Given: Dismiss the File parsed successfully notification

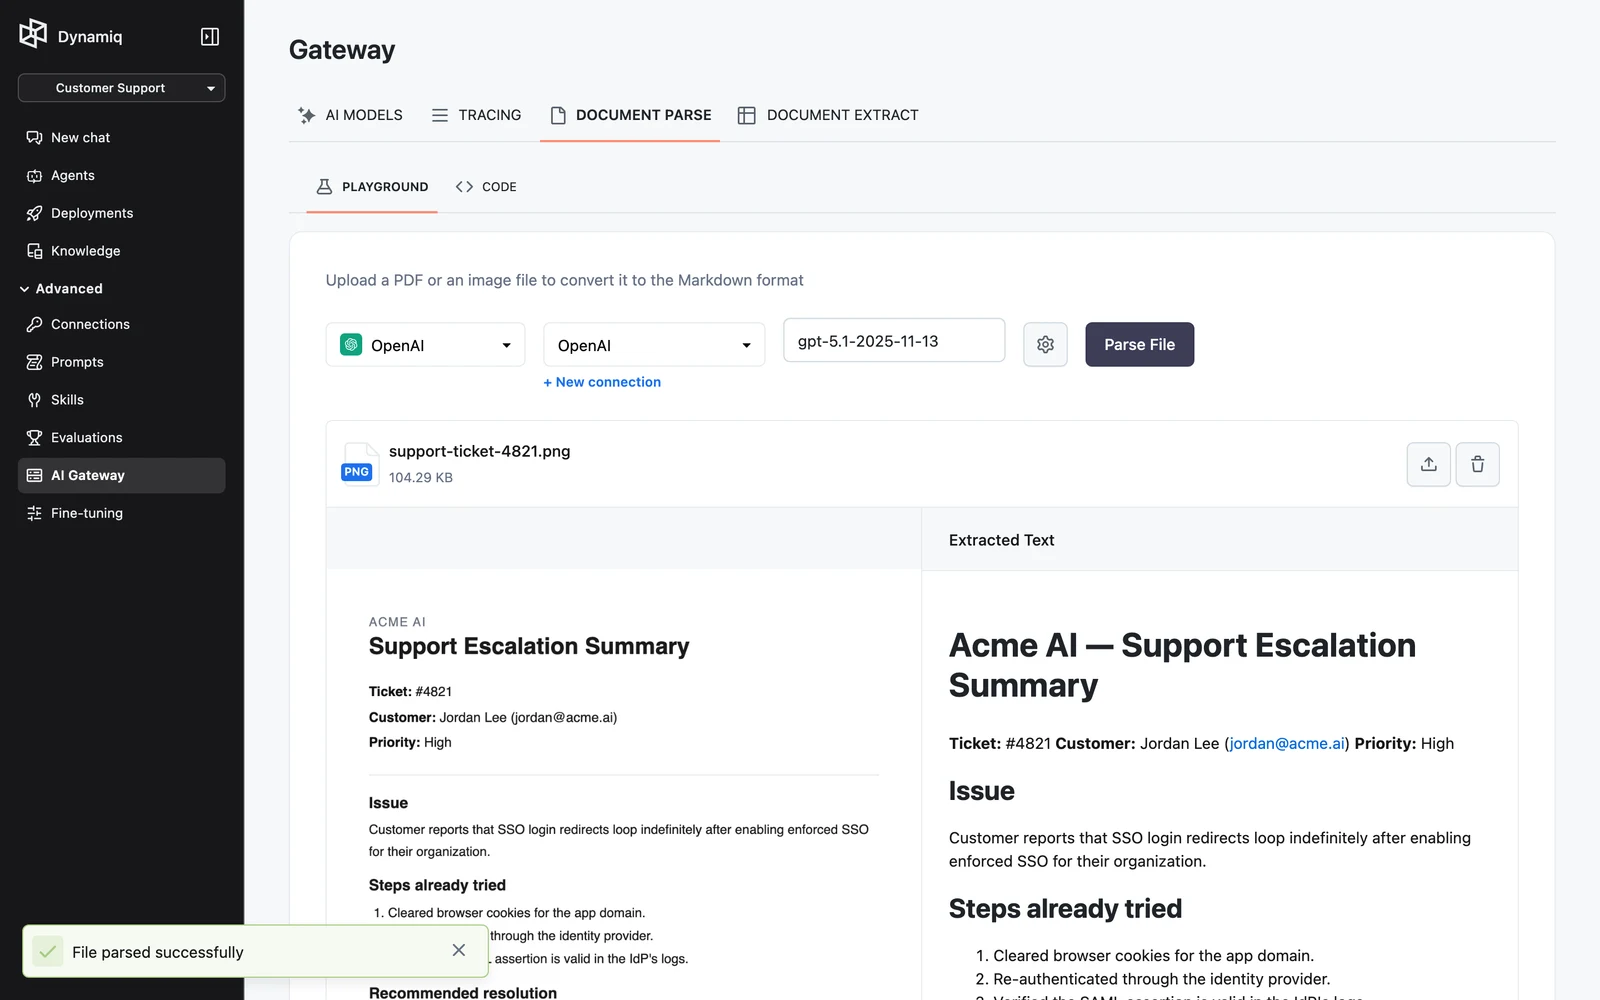Looking at the screenshot, I should (x=459, y=951).
